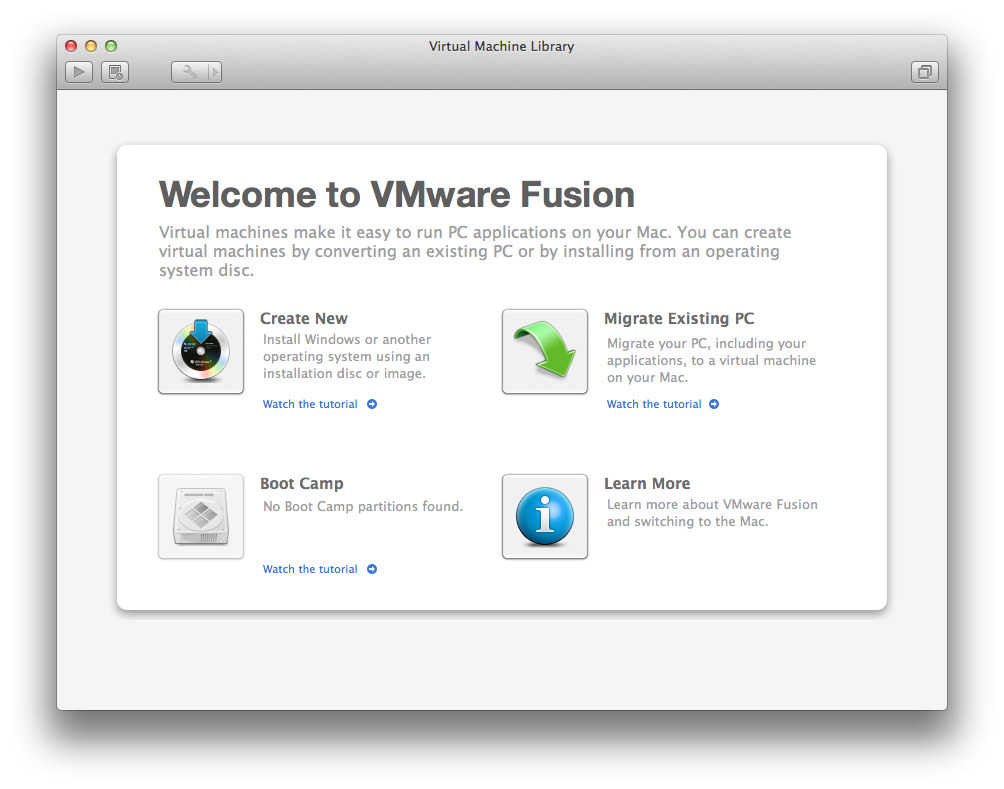The height and width of the screenshot is (789, 1004).
Task: Click the window view toggle at top right
Action: [x=925, y=72]
